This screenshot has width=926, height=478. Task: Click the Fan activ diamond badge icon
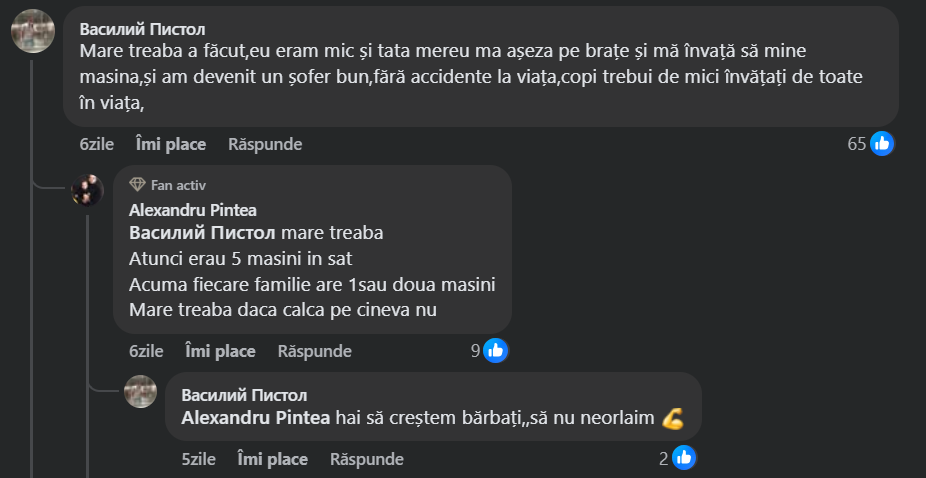[x=138, y=185]
